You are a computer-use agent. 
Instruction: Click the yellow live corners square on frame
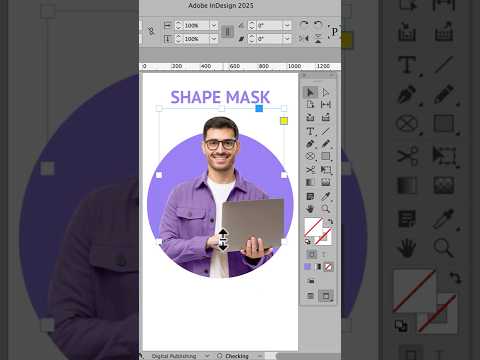284,121
